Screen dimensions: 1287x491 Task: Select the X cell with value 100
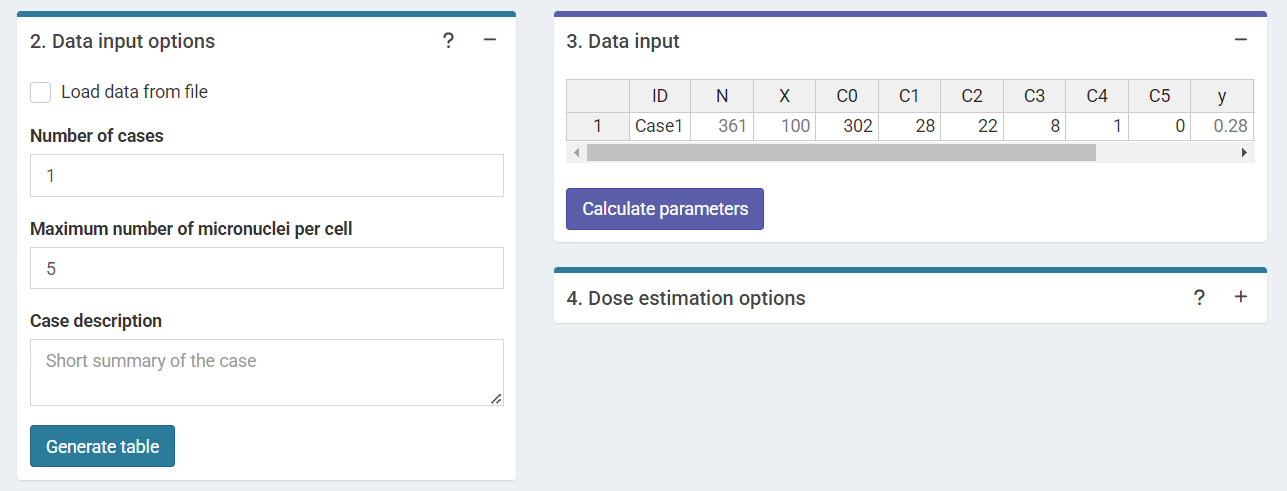[785, 126]
